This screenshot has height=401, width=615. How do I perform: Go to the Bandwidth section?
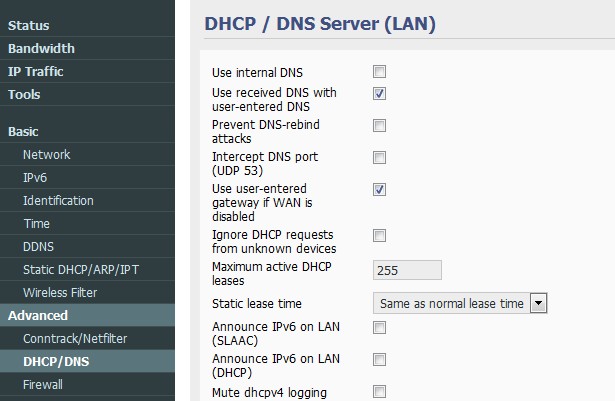coord(41,48)
